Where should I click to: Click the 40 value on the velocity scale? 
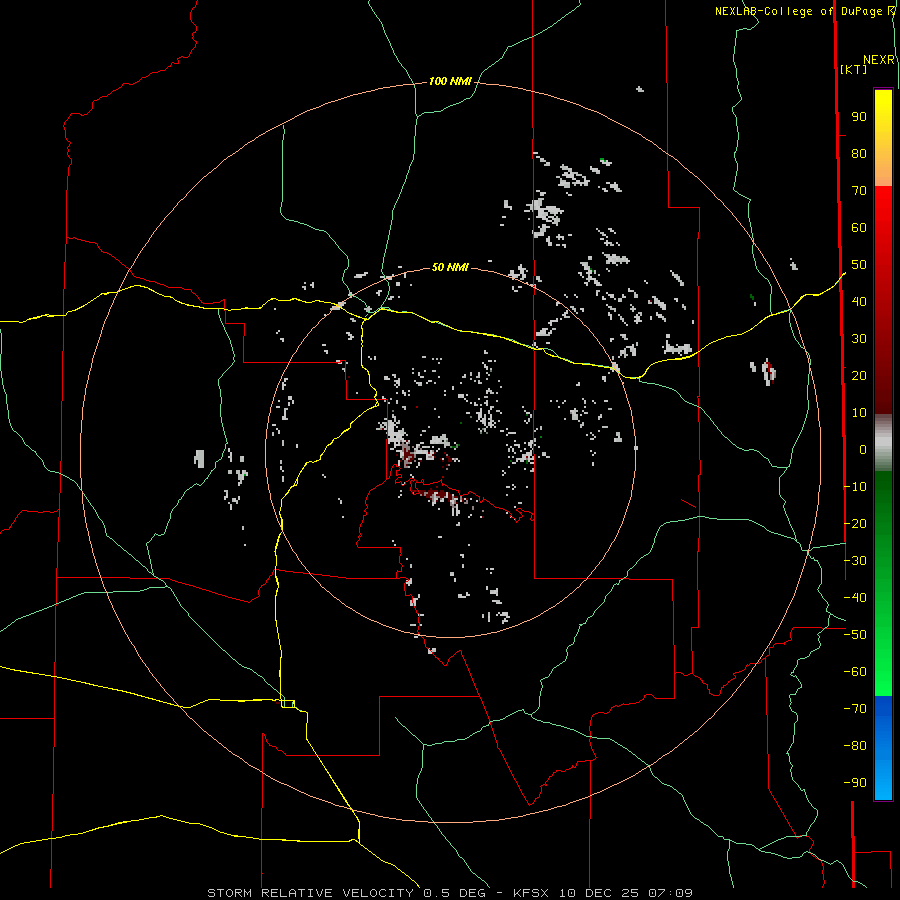click(859, 302)
